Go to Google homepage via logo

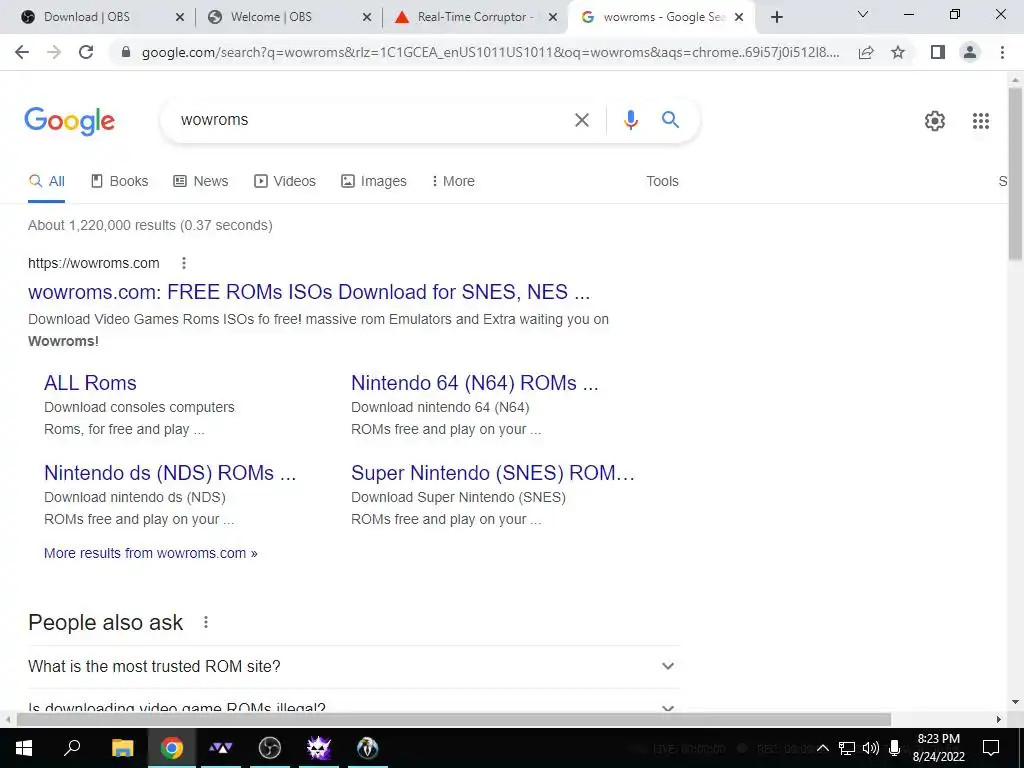pos(70,121)
